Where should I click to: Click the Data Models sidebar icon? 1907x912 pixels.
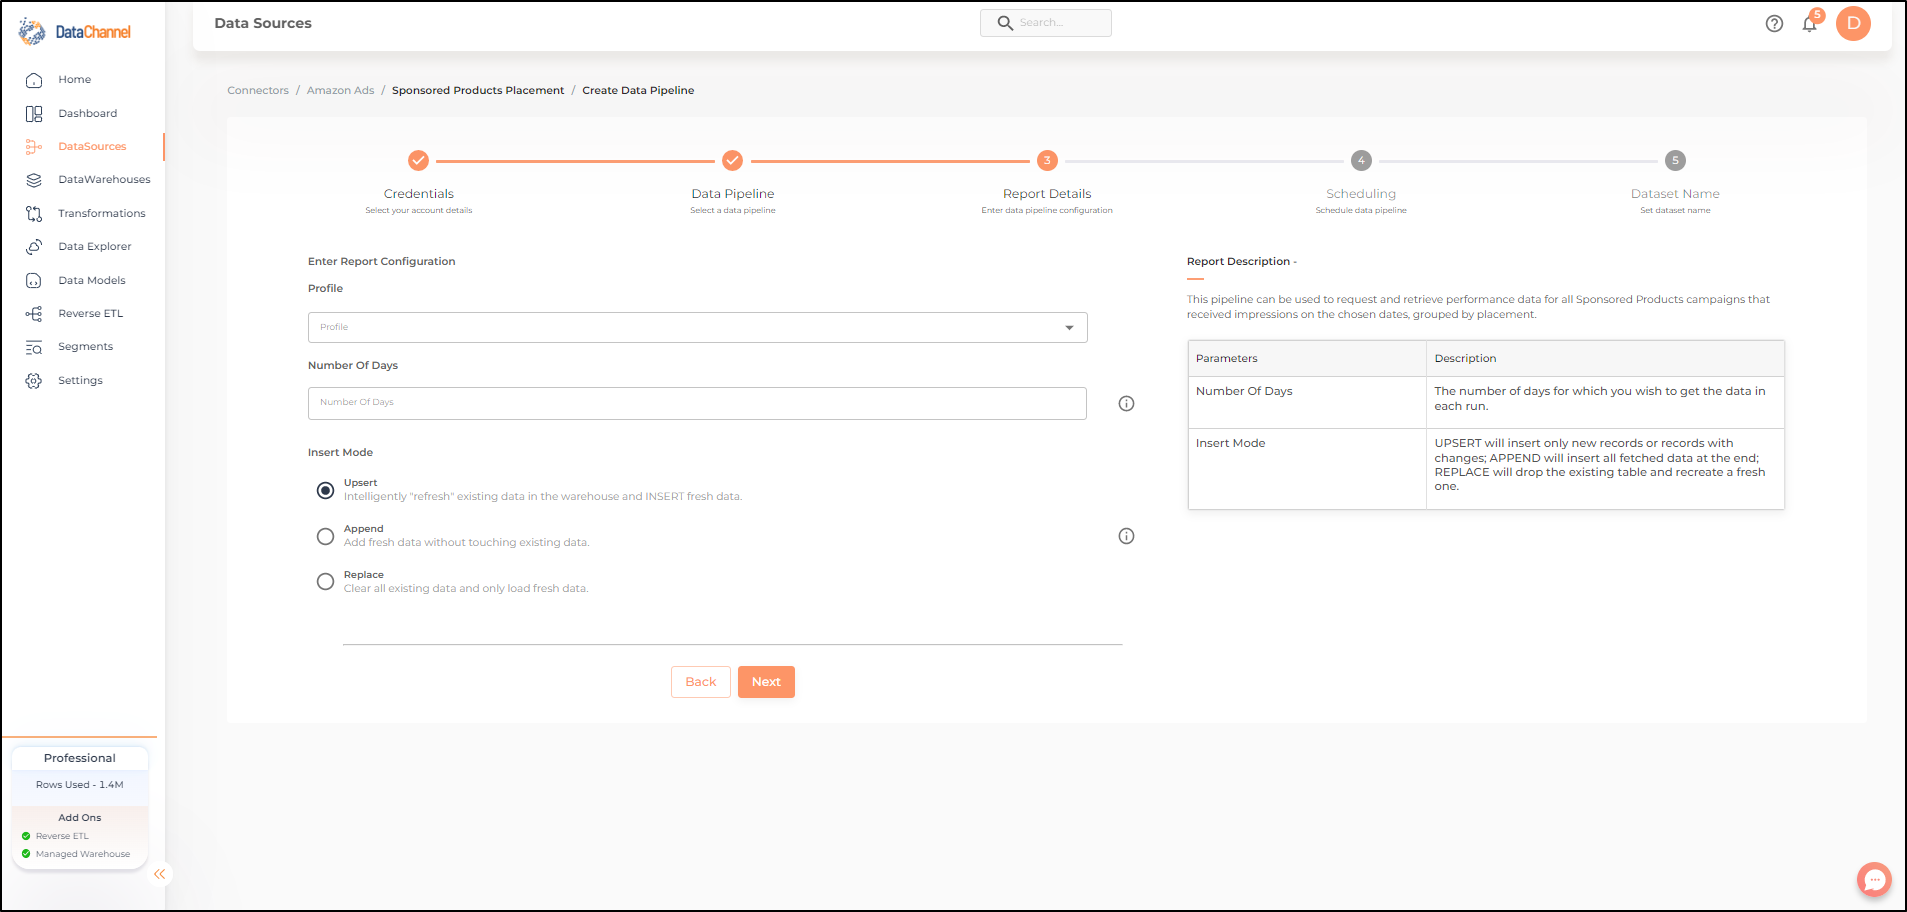tap(34, 281)
